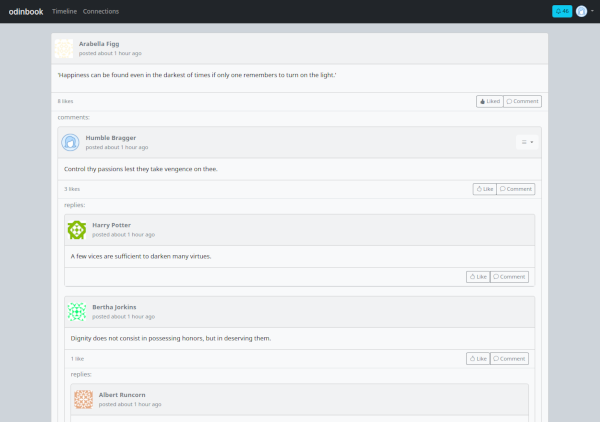The height and width of the screenshot is (422, 600).
Task: Click Harry Potter's green avatar
Action: [x=77, y=230]
